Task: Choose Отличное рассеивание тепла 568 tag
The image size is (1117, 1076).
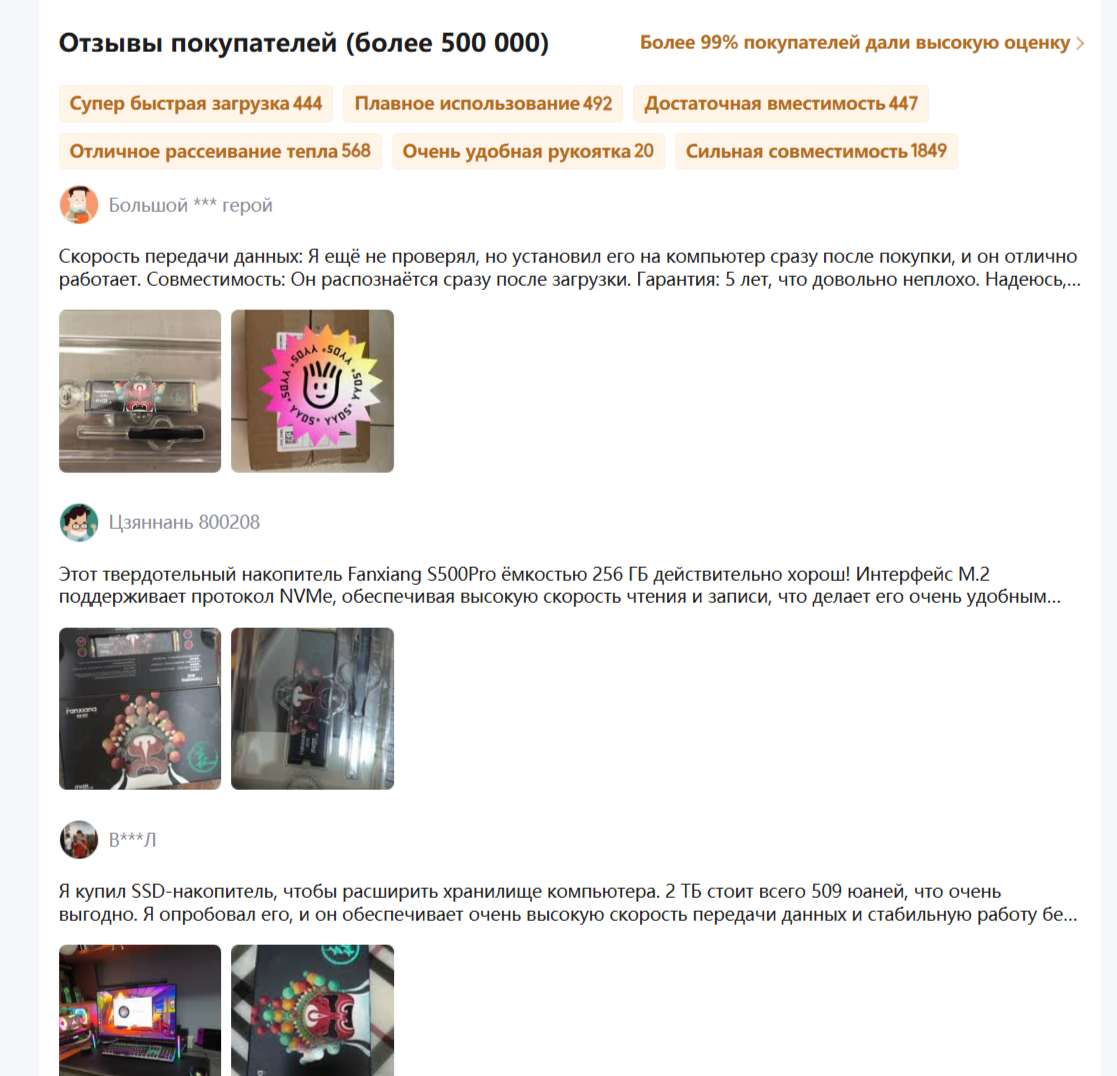Action: click(x=220, y=151)
